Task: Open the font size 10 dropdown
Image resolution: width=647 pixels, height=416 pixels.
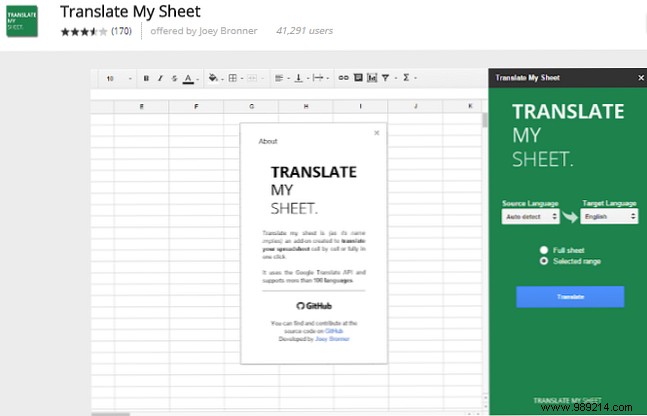Action: [x=119, y=78]
